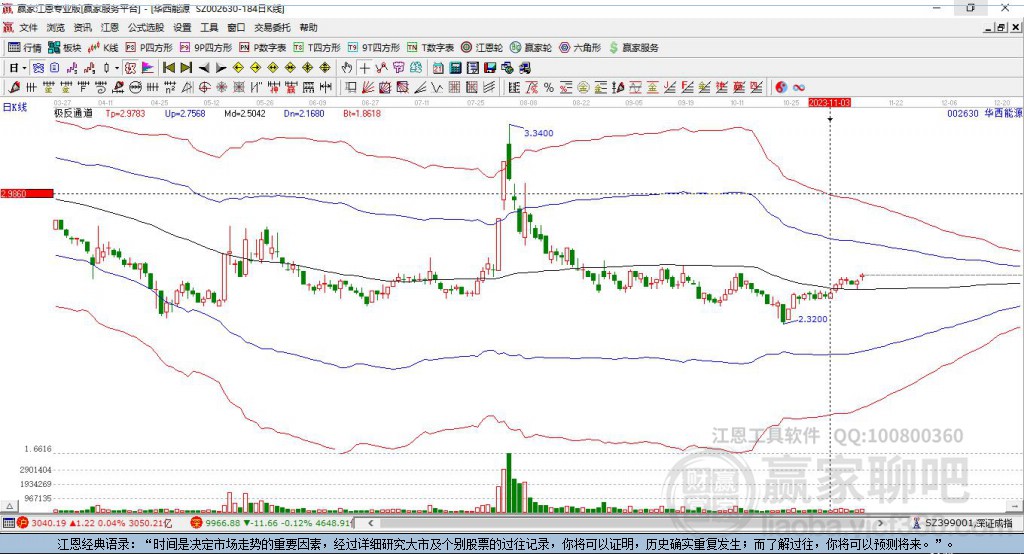Open the 六角形 tool
This screenshot has height=554, width=1024.
(x=580, y=48)
